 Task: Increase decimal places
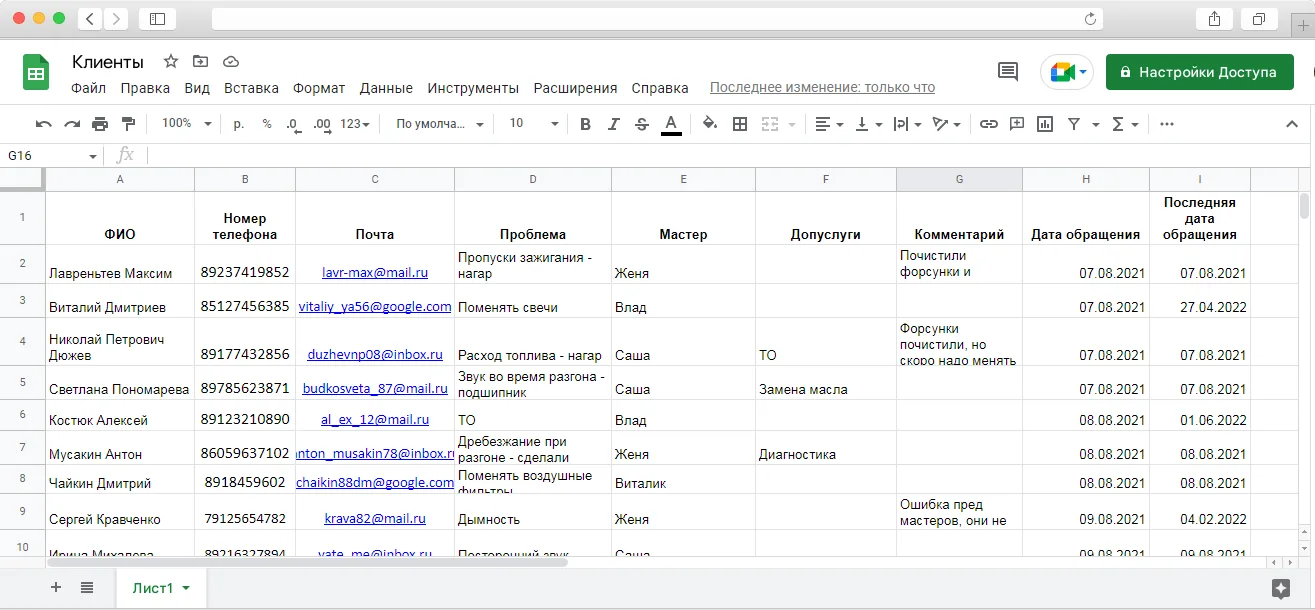coord(322,124)
